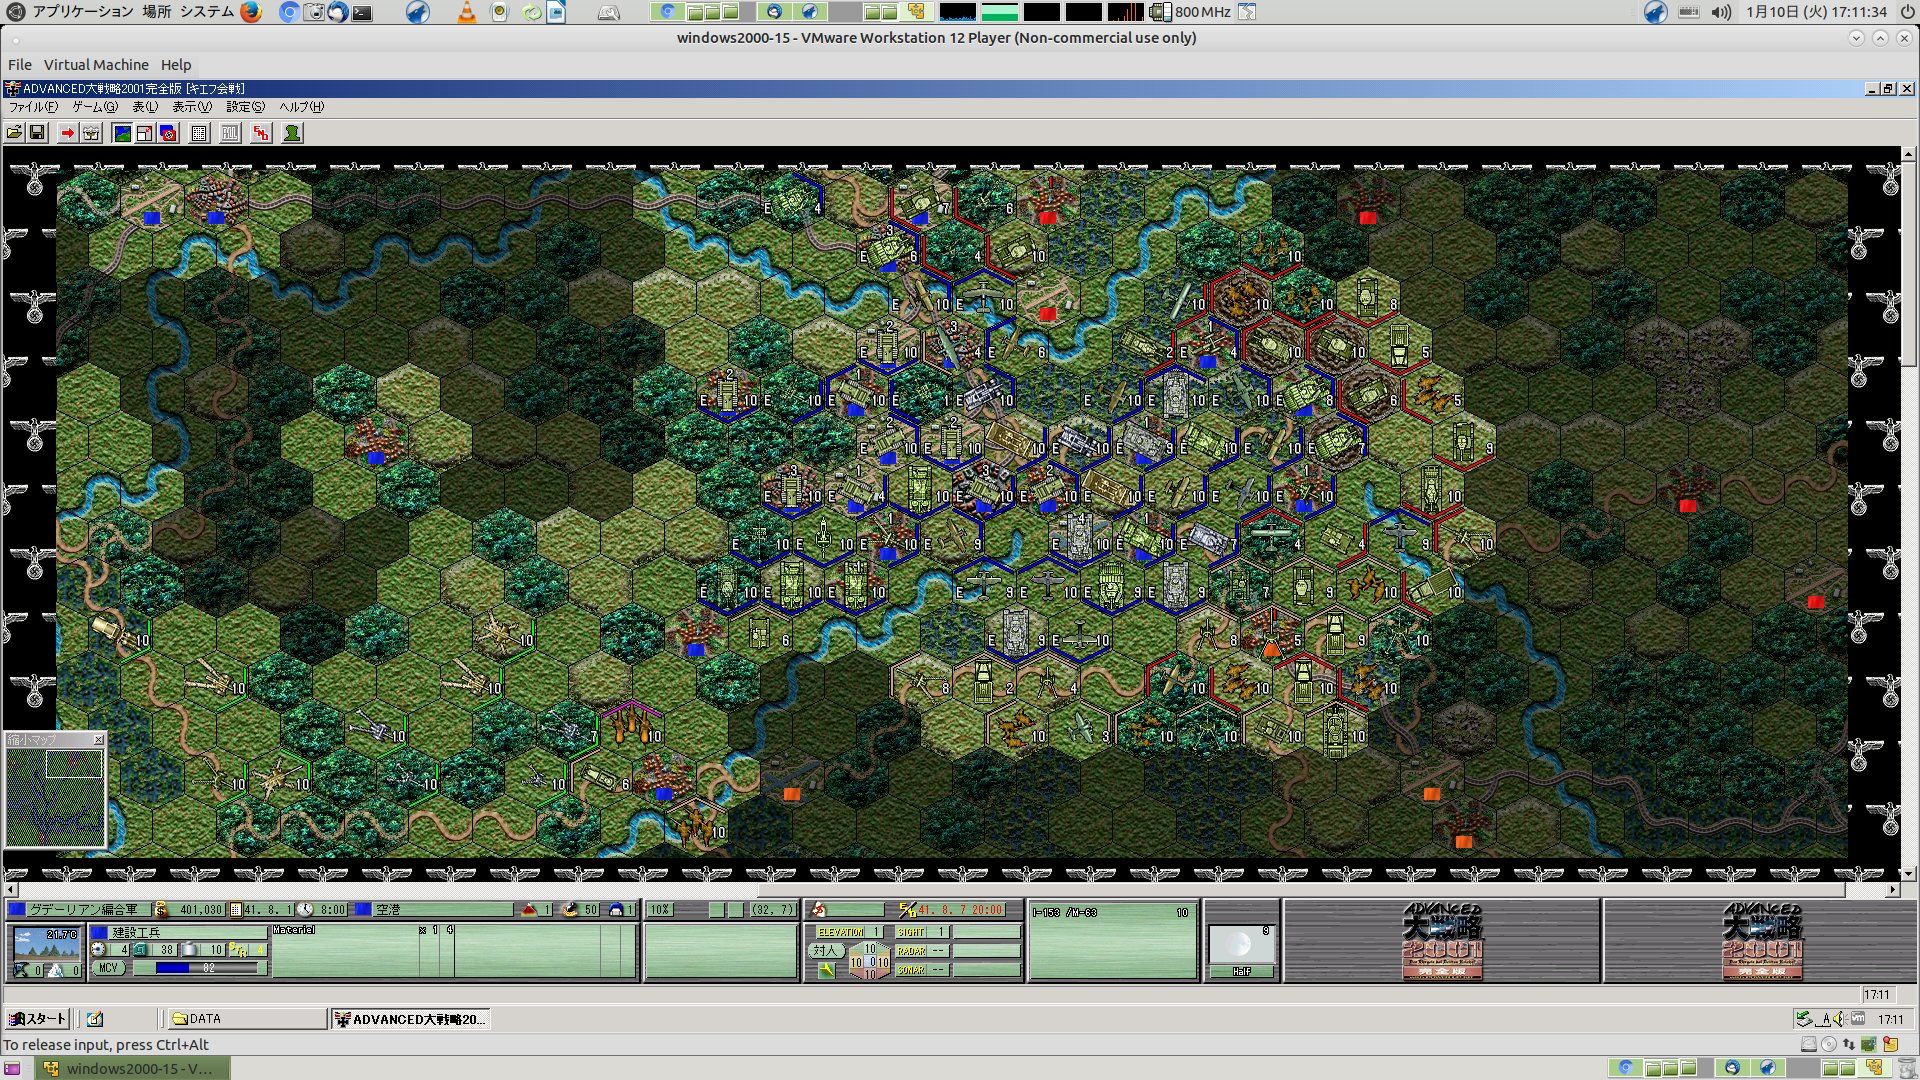Close the minimap panel

click(98, 740)
